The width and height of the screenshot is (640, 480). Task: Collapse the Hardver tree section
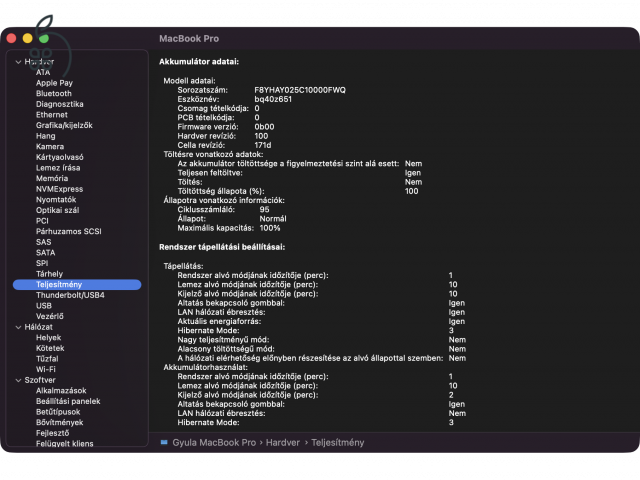18,62
